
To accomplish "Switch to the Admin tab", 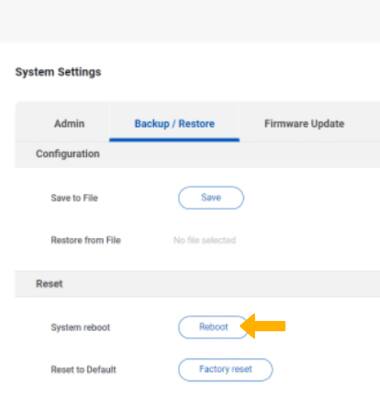I will [x=69, y=124].
